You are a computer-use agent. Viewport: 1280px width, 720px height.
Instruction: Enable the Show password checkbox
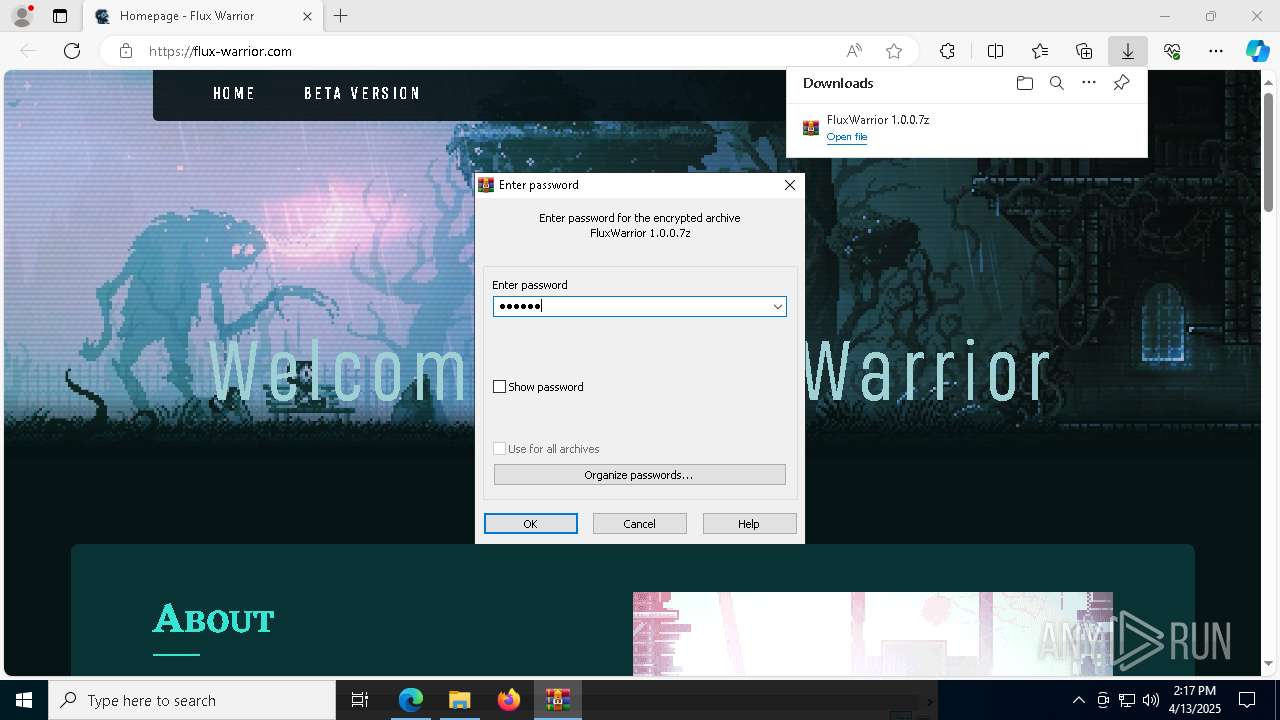click(x=500, y=387)
